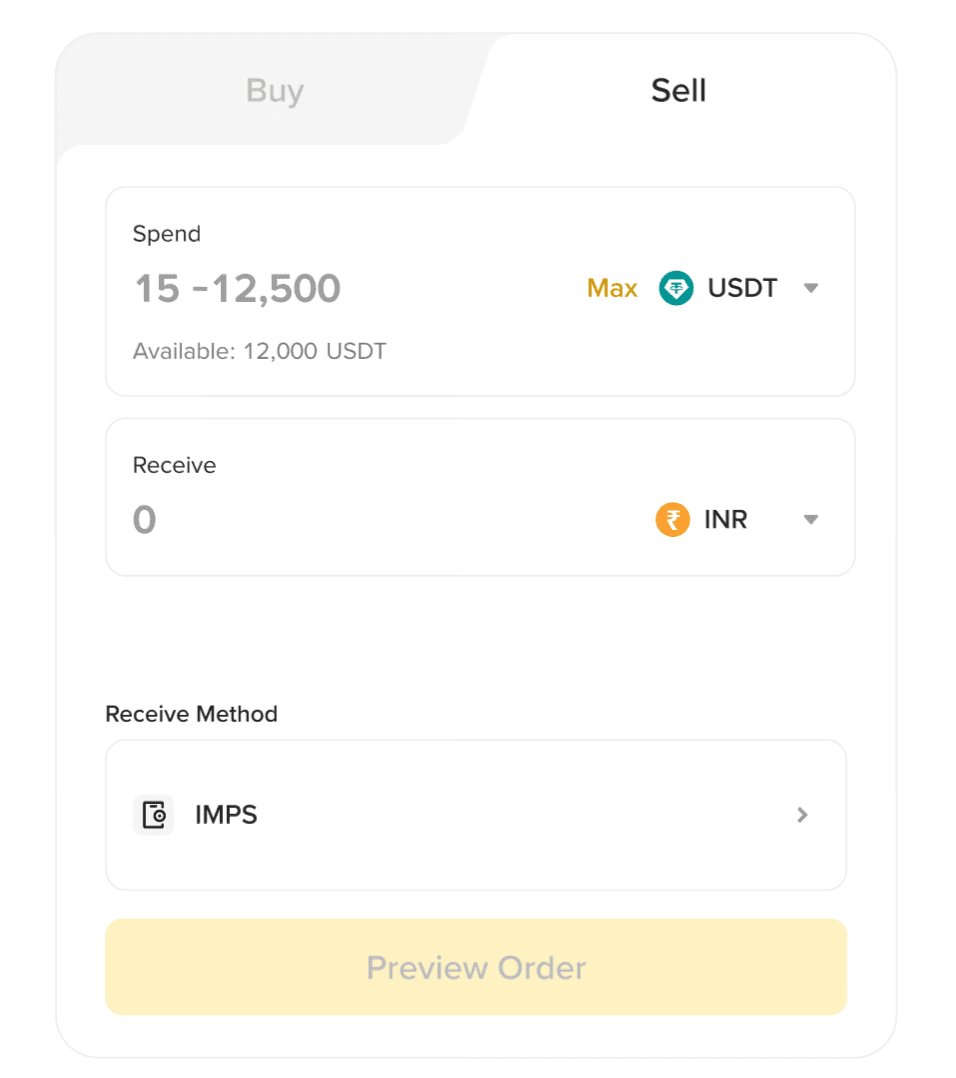Select the IMPS receive method text

point(226,815)
